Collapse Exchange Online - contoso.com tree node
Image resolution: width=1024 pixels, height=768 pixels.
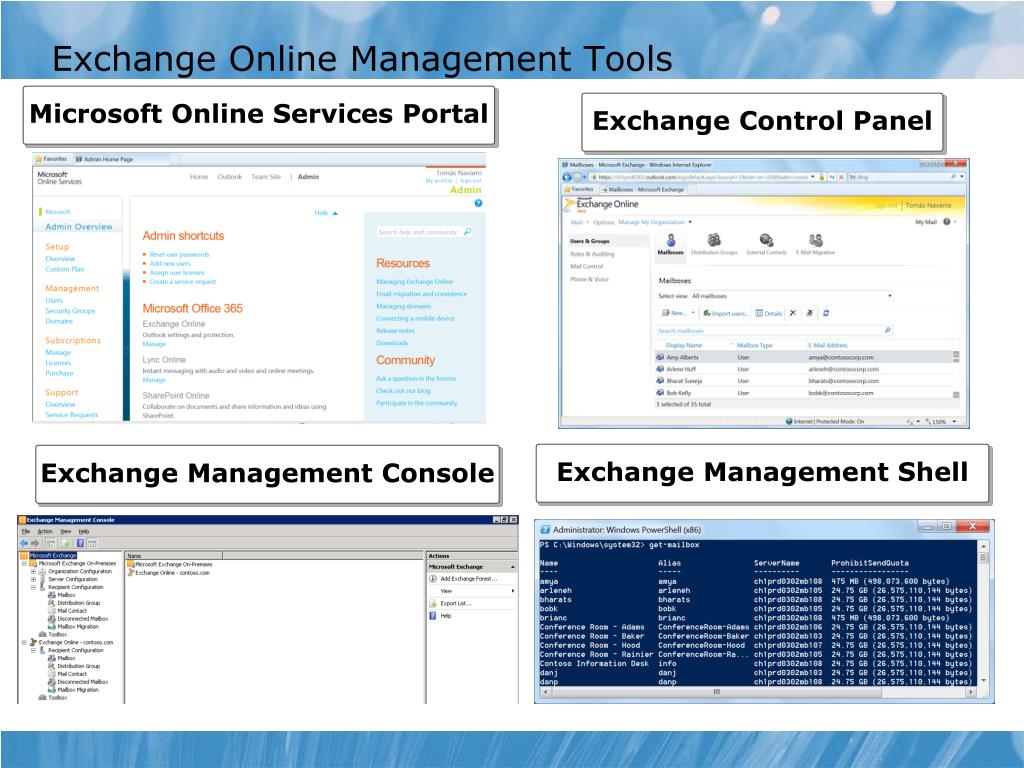24,642
